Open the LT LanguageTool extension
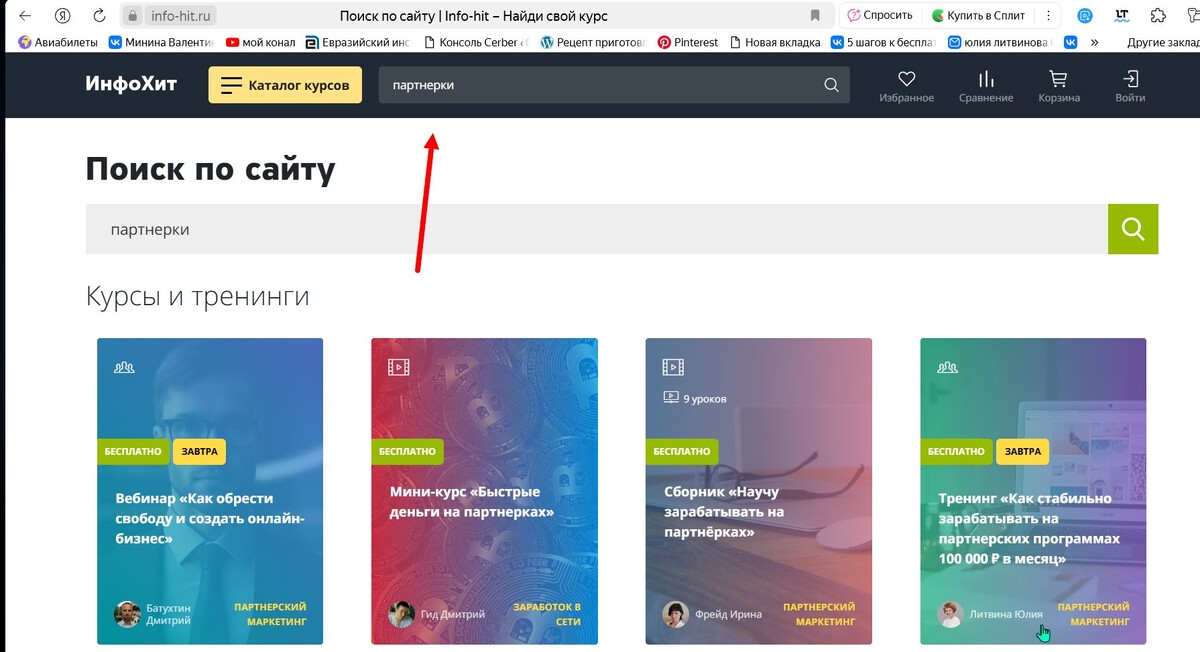The width and height of the screenshot is (1200, 652). tap(1122, 16)
